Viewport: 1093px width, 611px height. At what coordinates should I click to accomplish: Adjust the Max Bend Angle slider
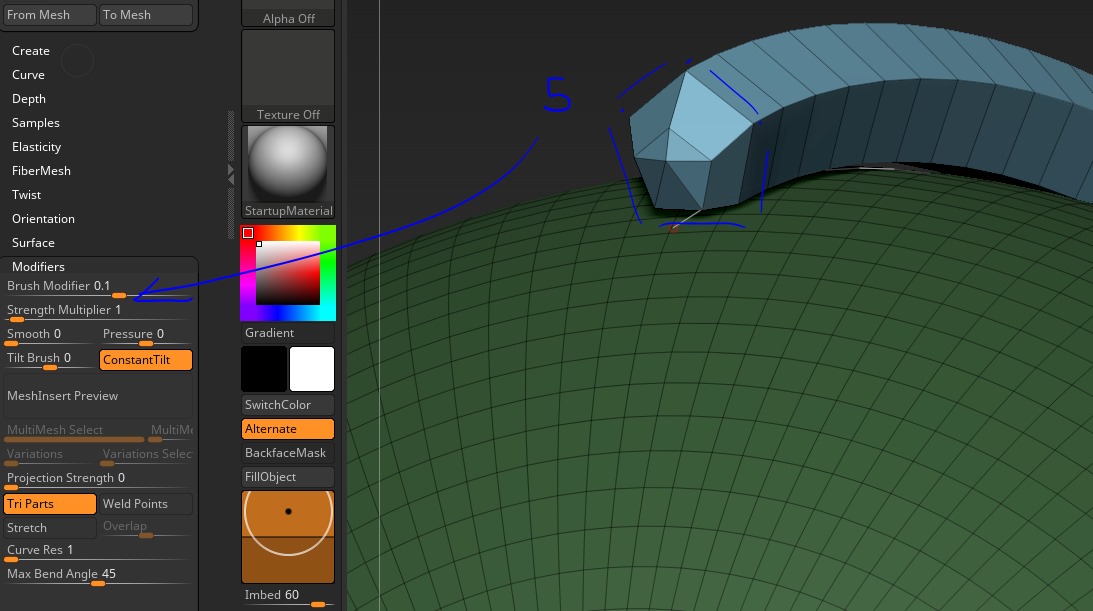98,576
